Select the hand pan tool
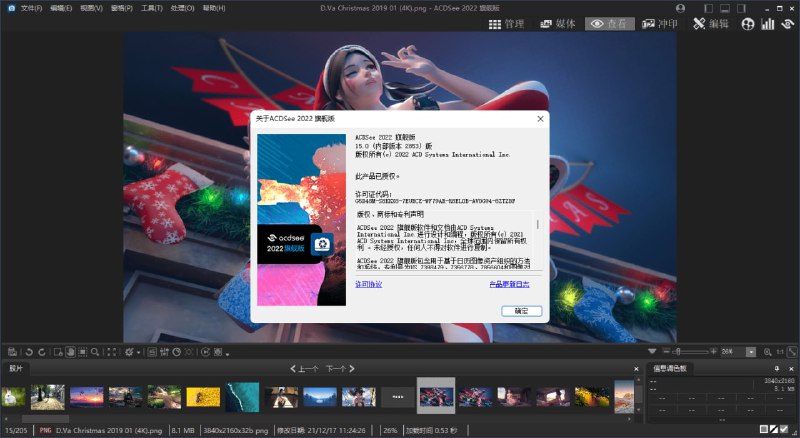800x438 pixels. click(x=70, y=352)
